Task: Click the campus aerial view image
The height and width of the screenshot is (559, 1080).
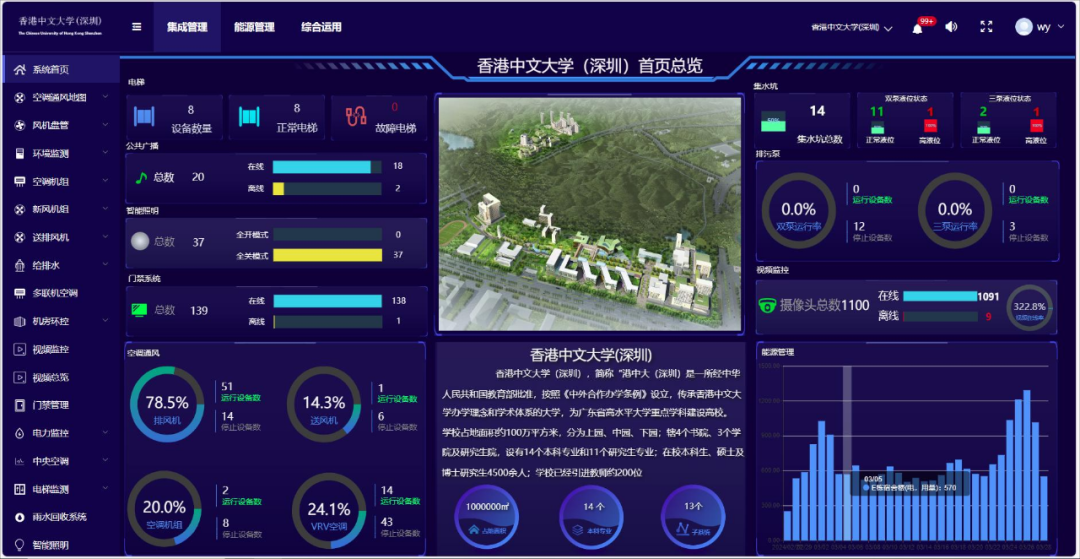Action: 590,213
